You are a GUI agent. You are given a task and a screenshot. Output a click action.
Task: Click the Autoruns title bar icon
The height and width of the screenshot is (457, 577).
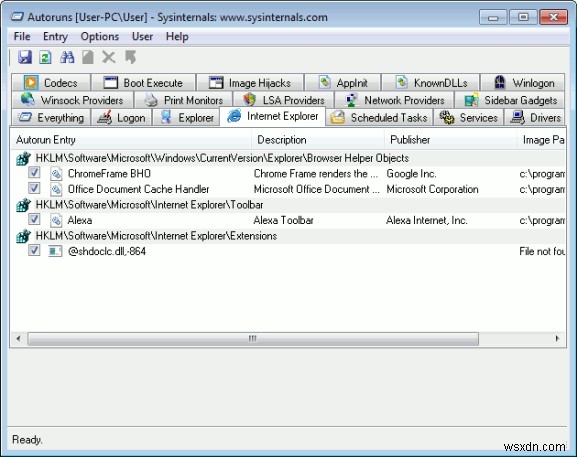17,17
